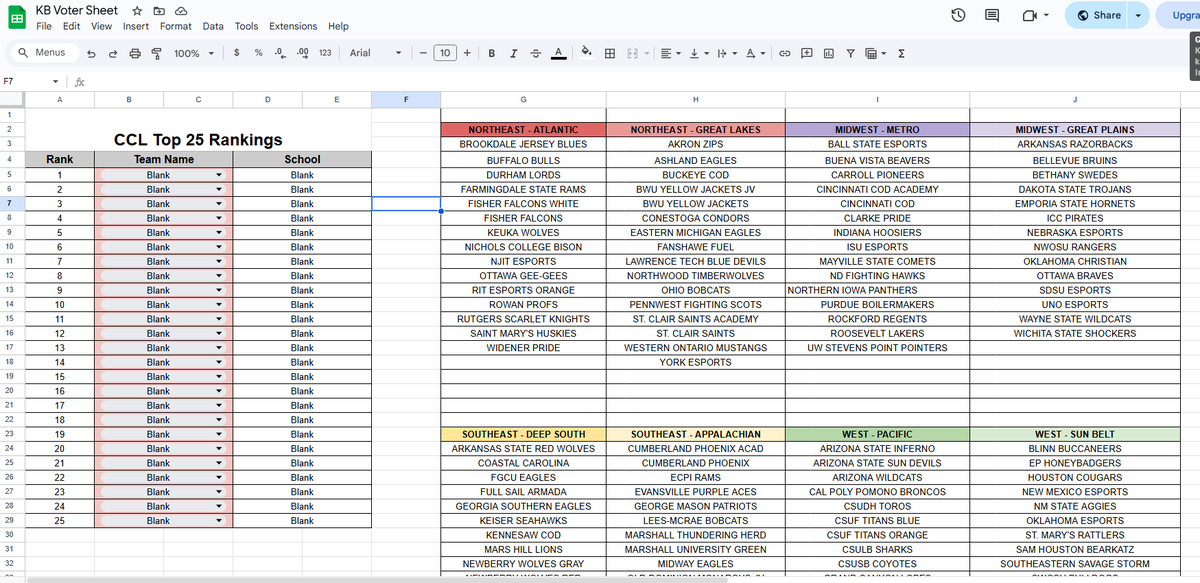Open the fill color bucket

coord(587,53)
